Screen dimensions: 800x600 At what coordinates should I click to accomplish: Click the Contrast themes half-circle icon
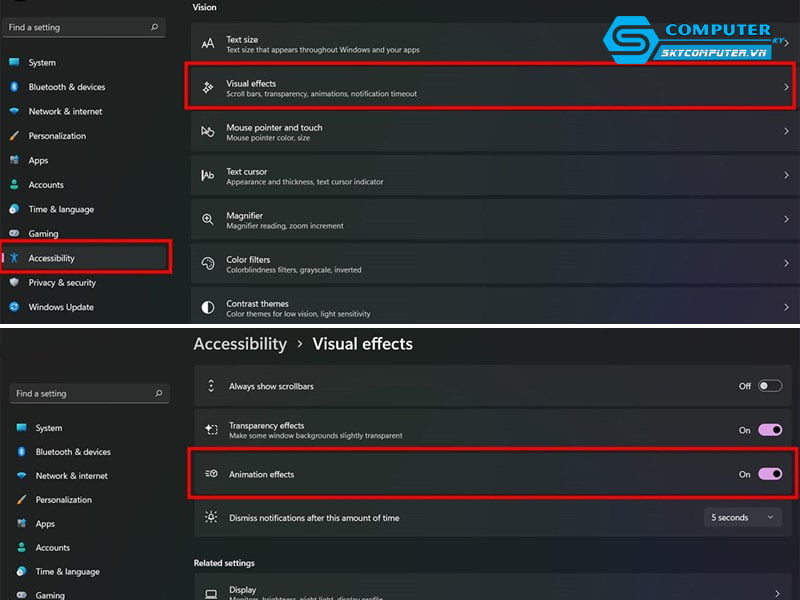point(208,308)
